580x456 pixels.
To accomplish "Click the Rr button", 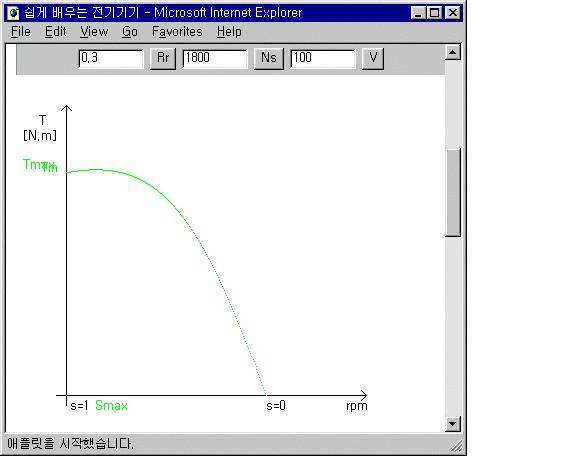I will tap(163, 58).
